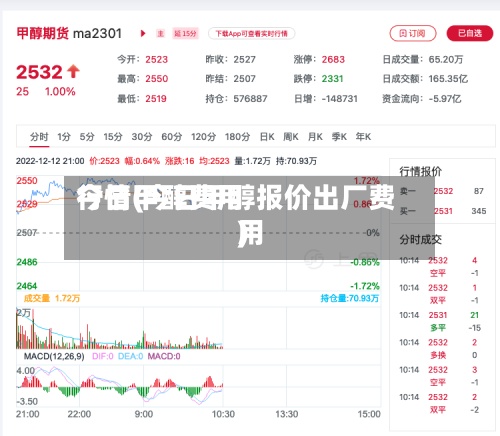Click the 分时成交 panel heading
500x436 pixels.
pos(421,239)
